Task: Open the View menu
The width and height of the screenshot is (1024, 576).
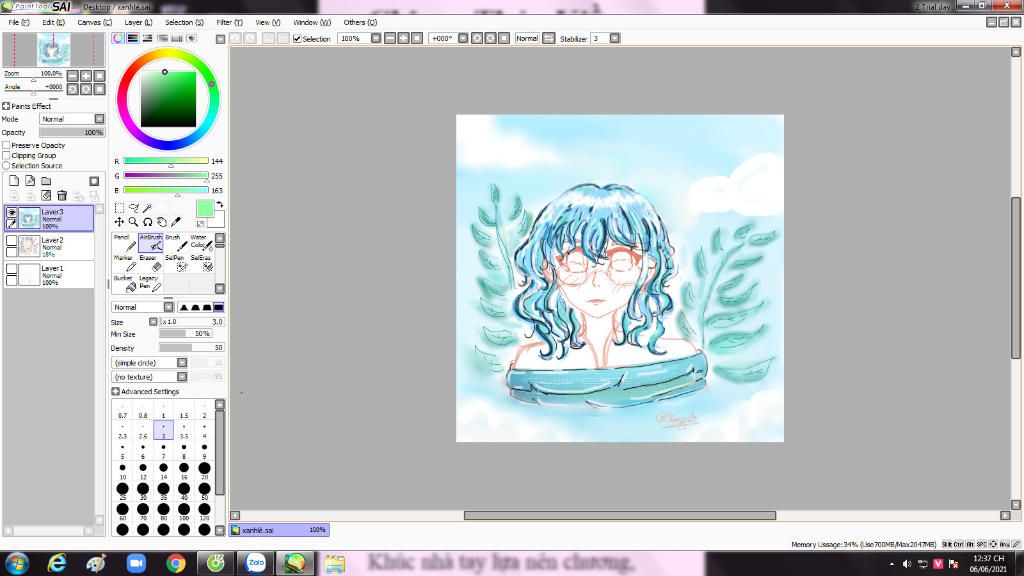Action: 268,22
